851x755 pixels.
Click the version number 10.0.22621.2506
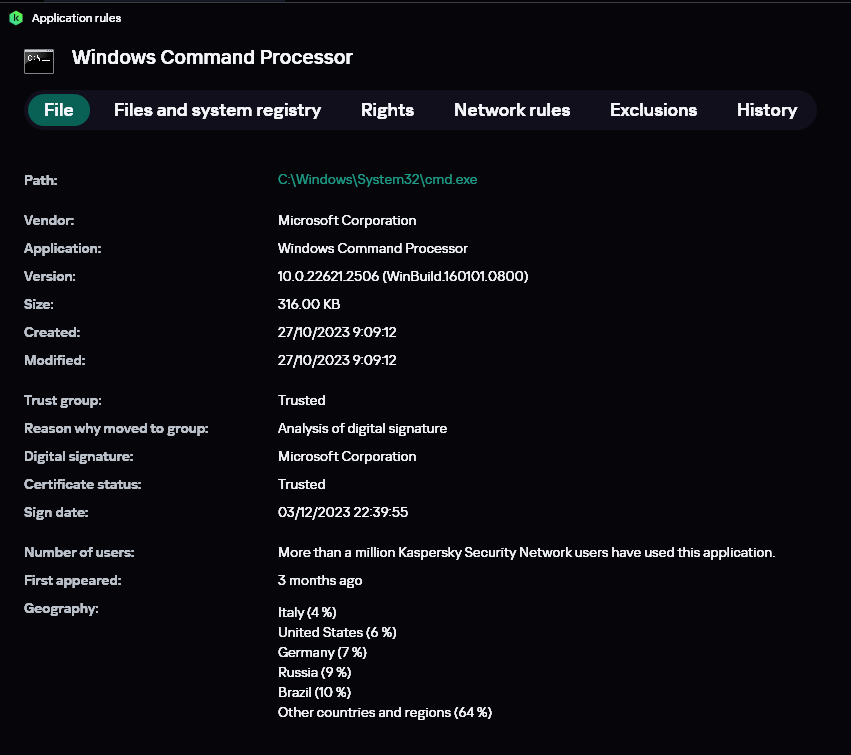[328, 276]
